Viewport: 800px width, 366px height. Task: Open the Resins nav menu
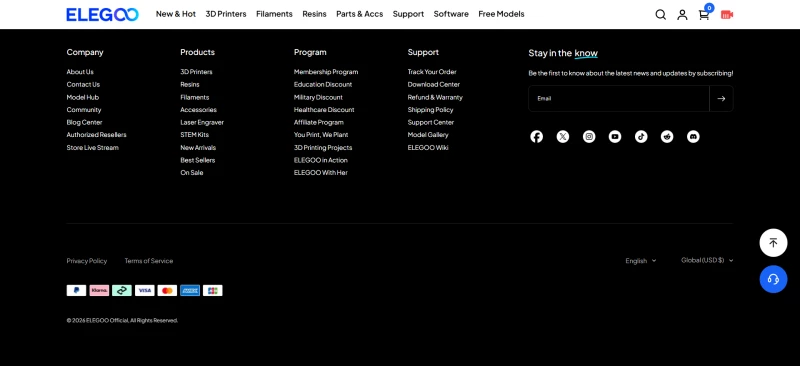314,14
